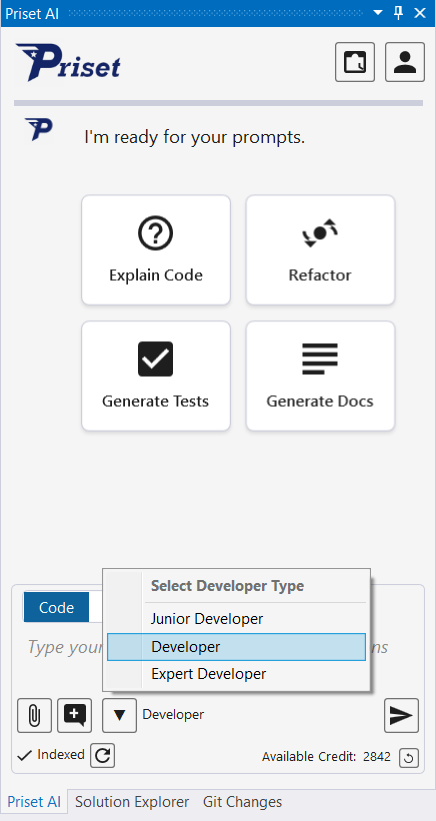Click the Generate Docs card
Screen dimensions: 436x821
click(320, 376)
